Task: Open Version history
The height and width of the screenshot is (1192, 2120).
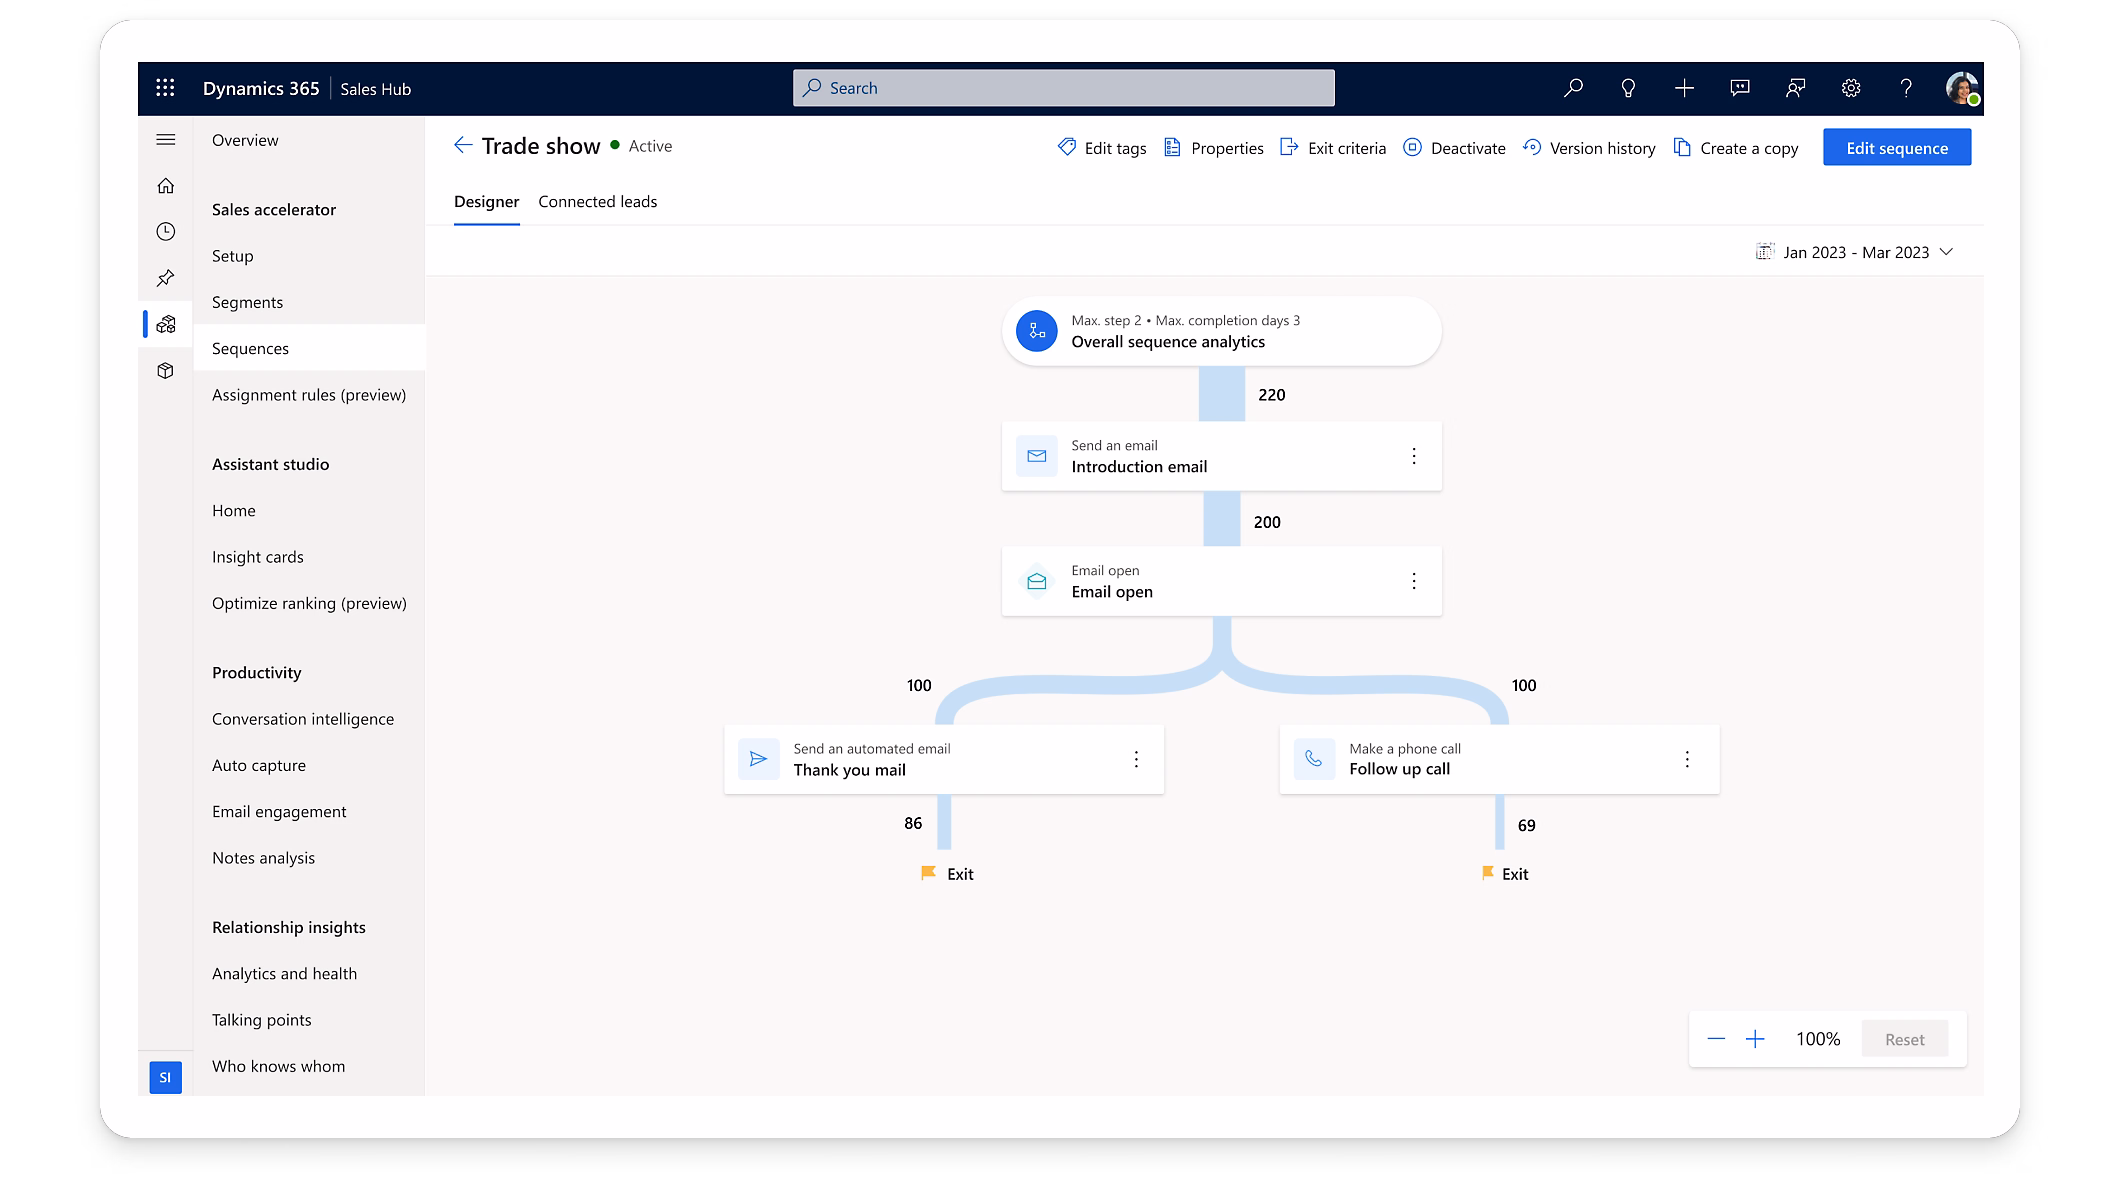Action: (x=1589, y=148)
